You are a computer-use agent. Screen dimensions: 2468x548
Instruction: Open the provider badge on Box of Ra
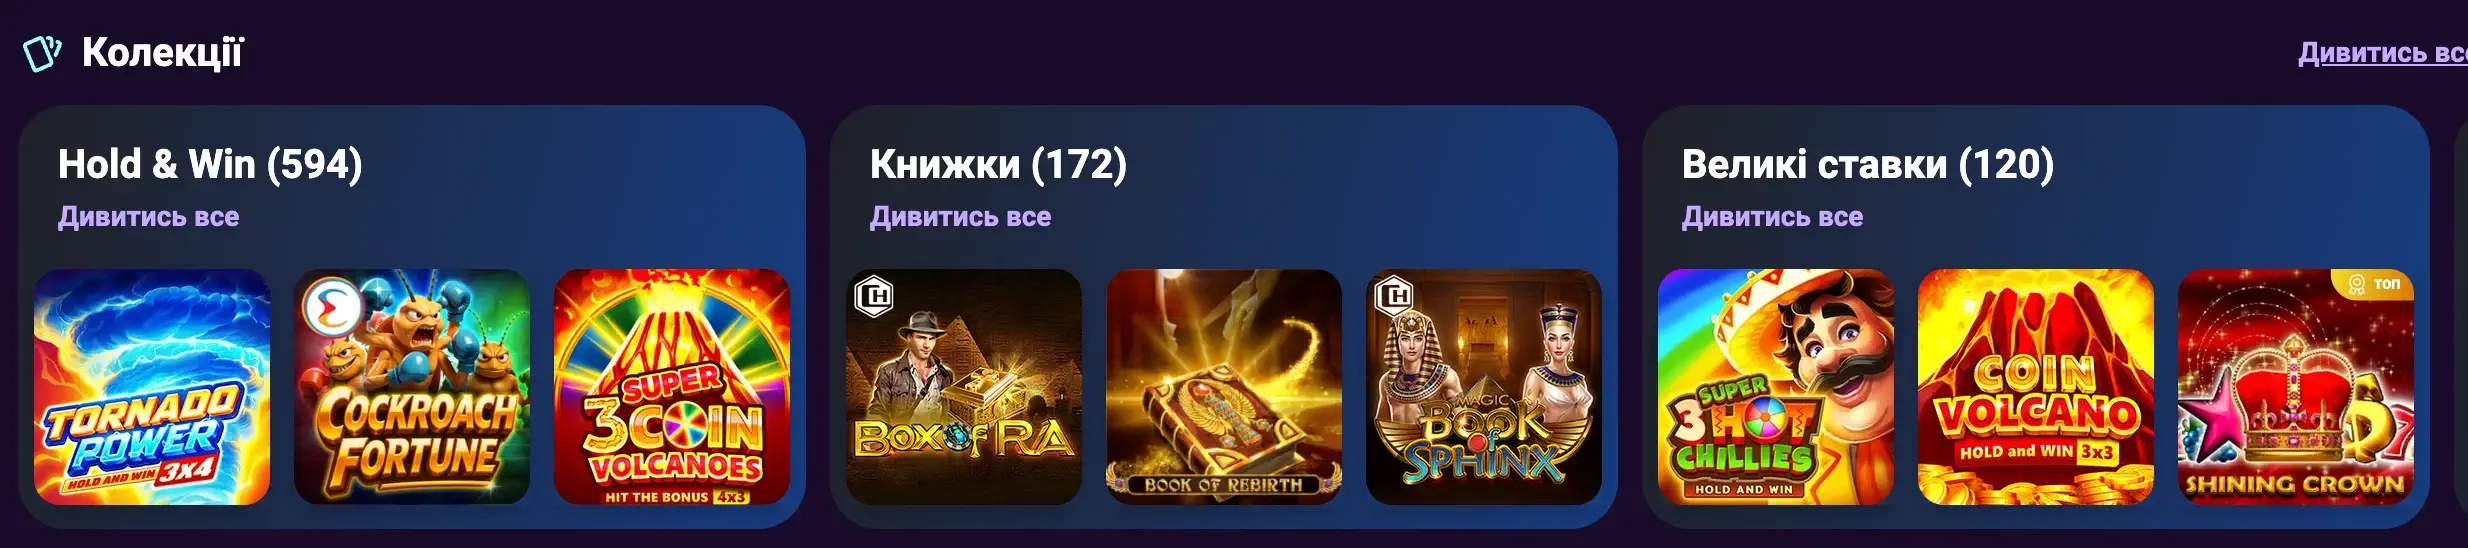pos(875,296)
